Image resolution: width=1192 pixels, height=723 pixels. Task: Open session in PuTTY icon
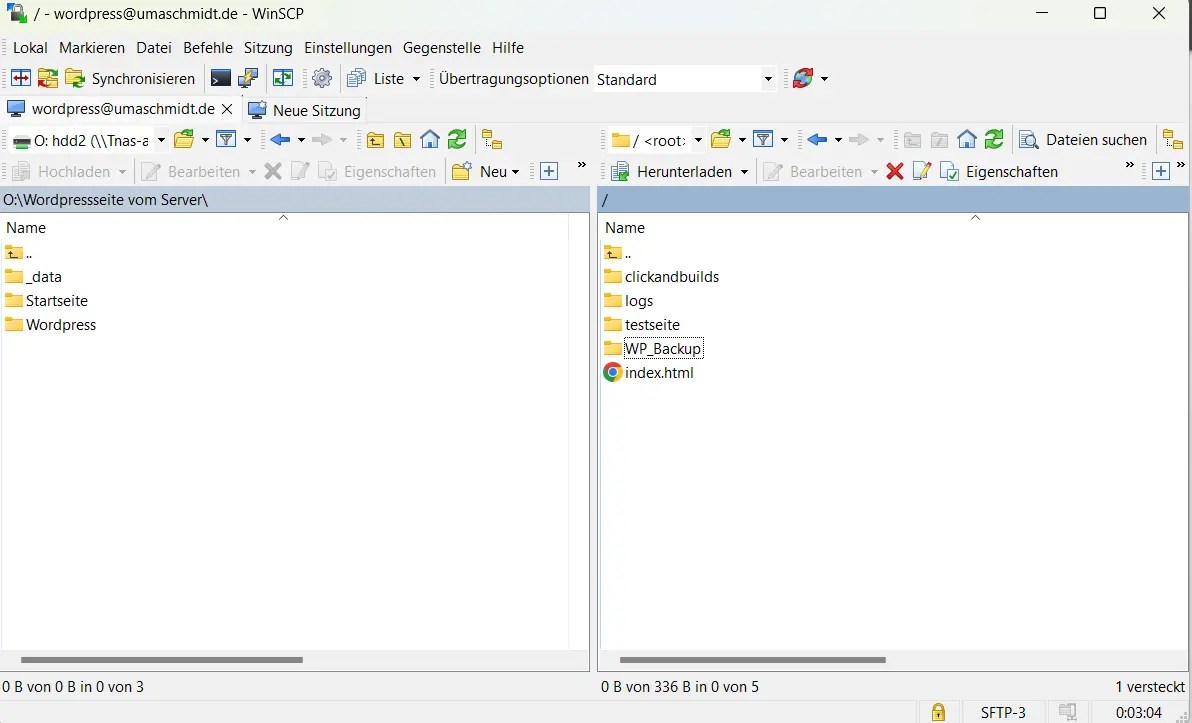tap(248, 78)
